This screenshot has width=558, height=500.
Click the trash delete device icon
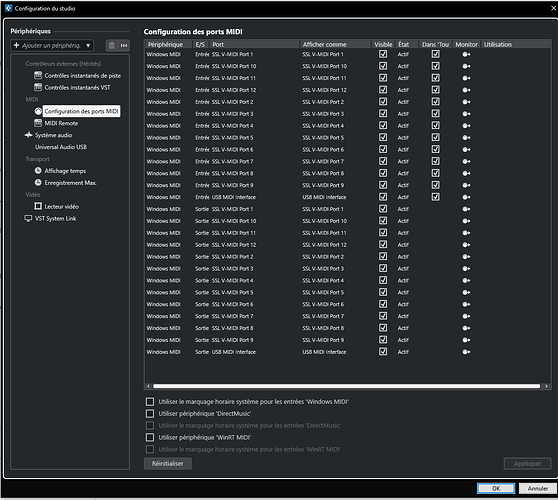[x=112, y=46]
